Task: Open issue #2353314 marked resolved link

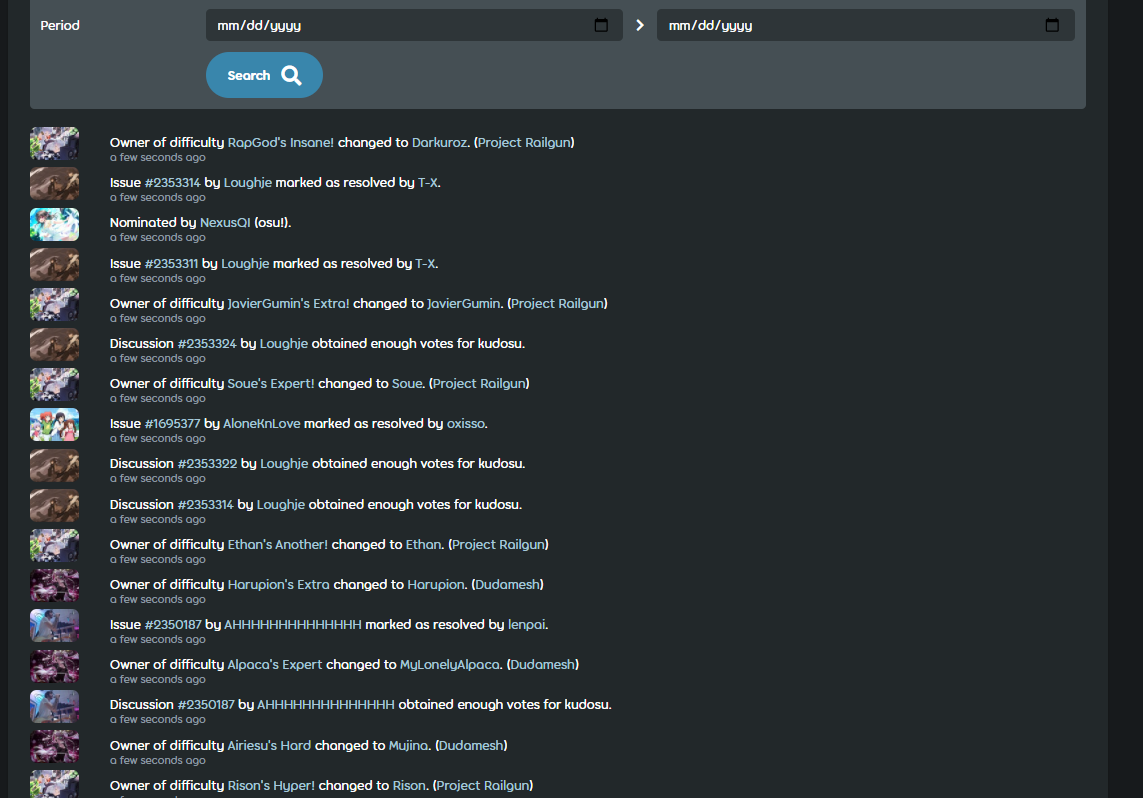Action: click(172, 183)
